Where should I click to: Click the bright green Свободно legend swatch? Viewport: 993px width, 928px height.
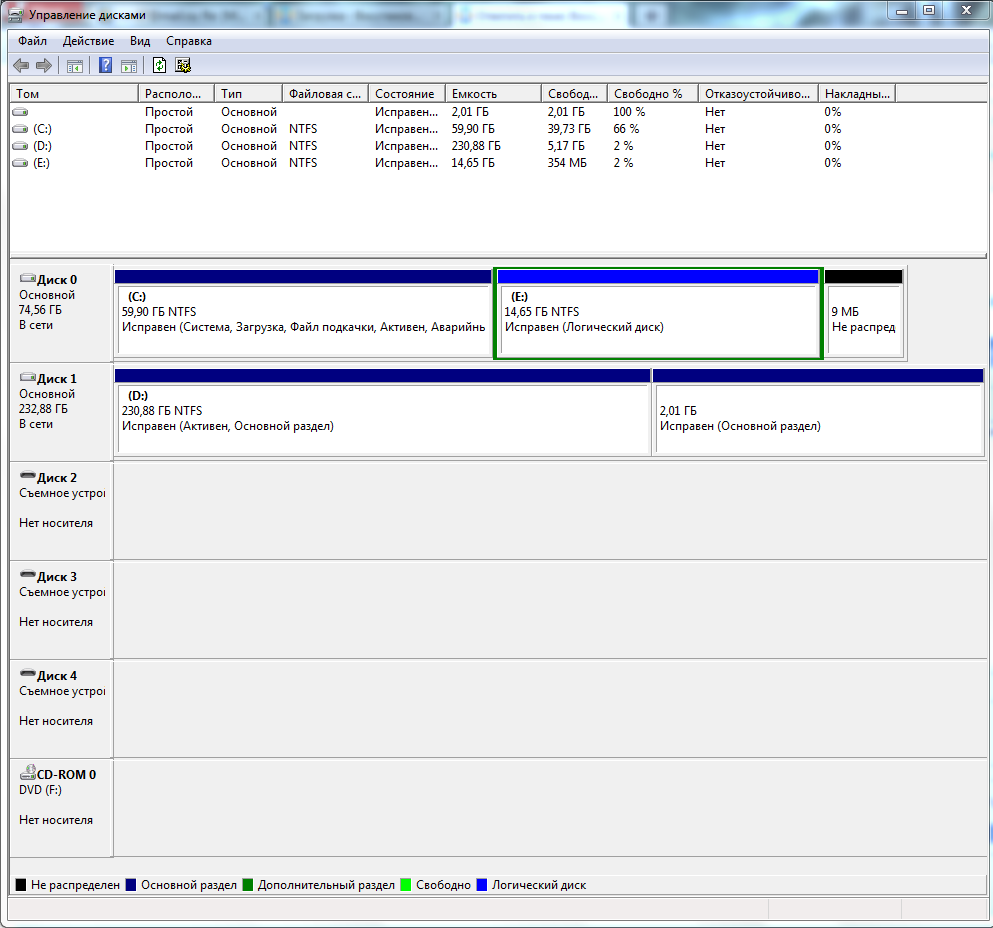coord(406,885)
